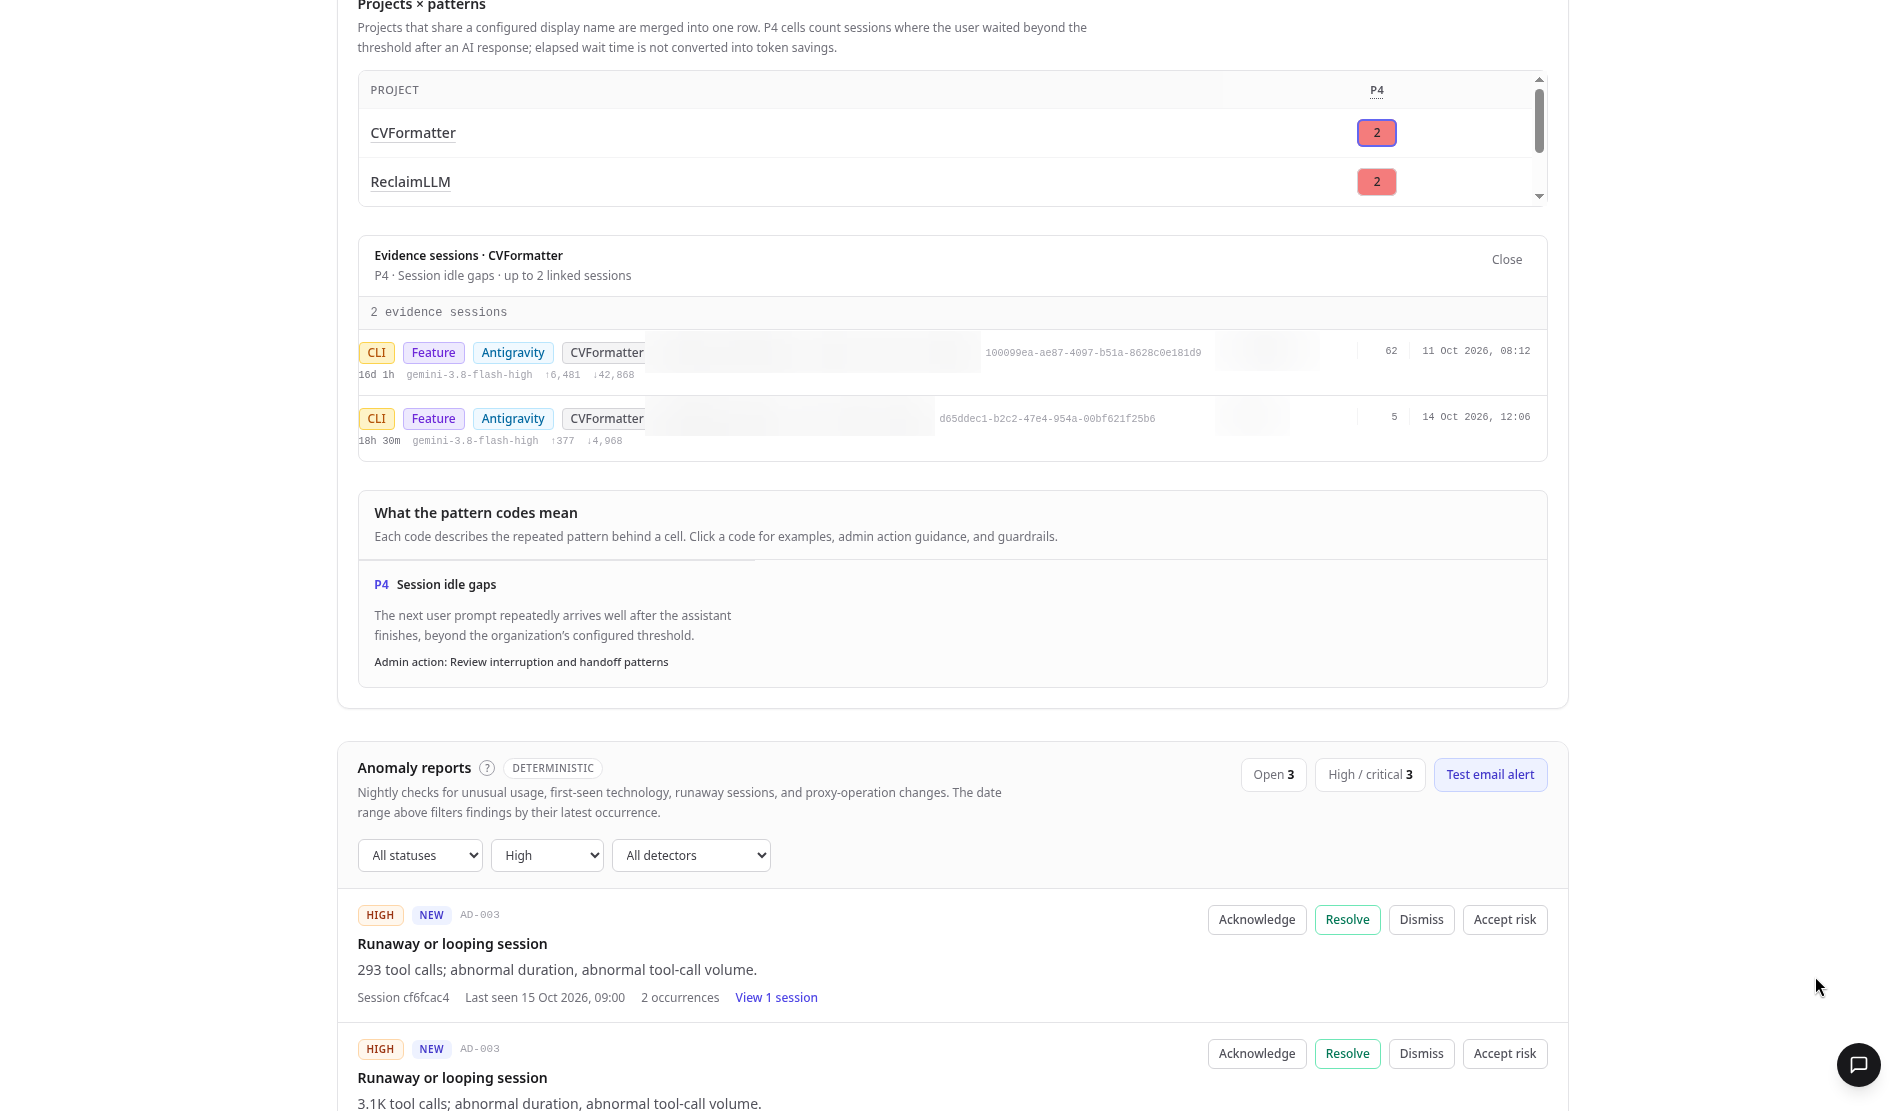Image resolution: width=1904 pixels, height=1111 pixels.
Task: Click the Antigravity tag in the 18h 30m session
Action: tap(513, 419)
